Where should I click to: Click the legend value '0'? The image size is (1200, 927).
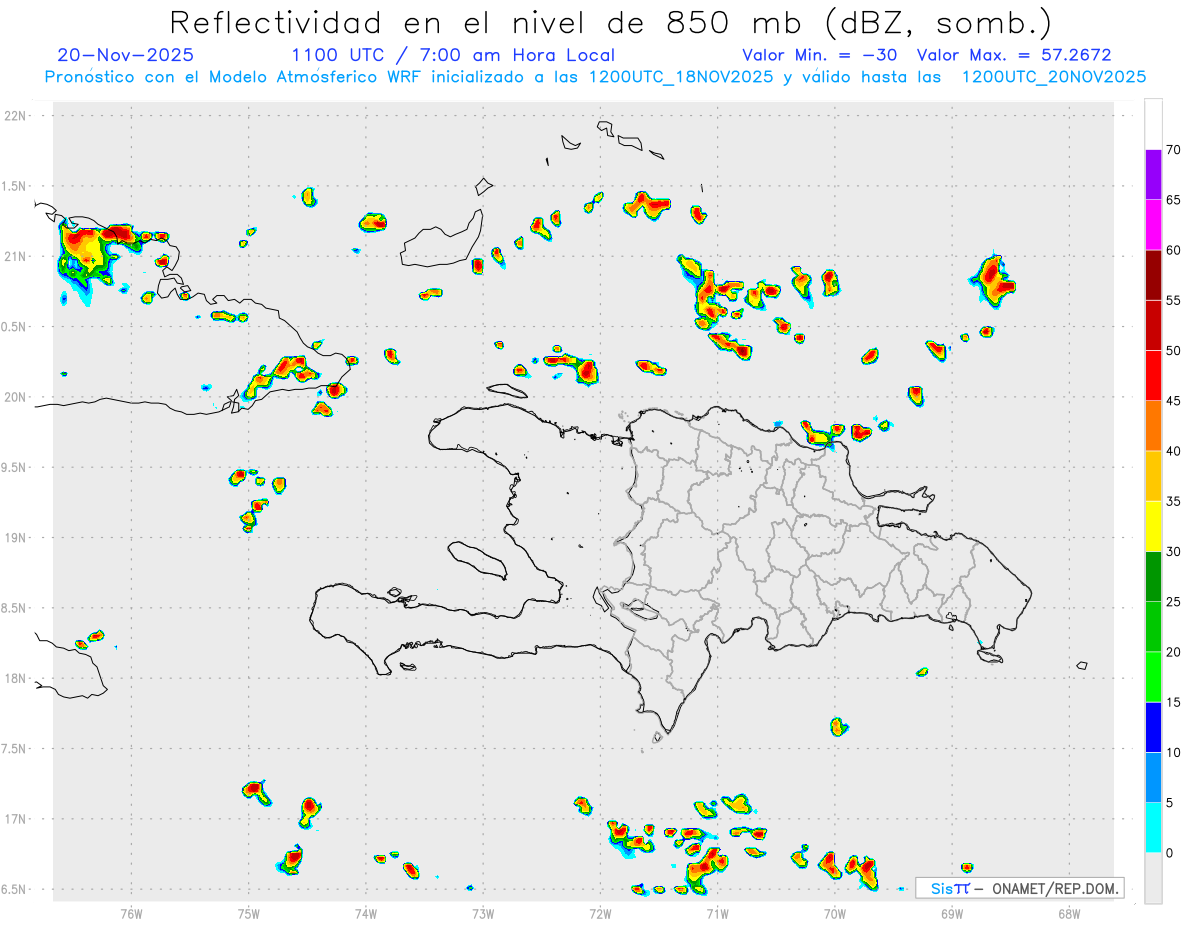click(x=1169, y=853)
